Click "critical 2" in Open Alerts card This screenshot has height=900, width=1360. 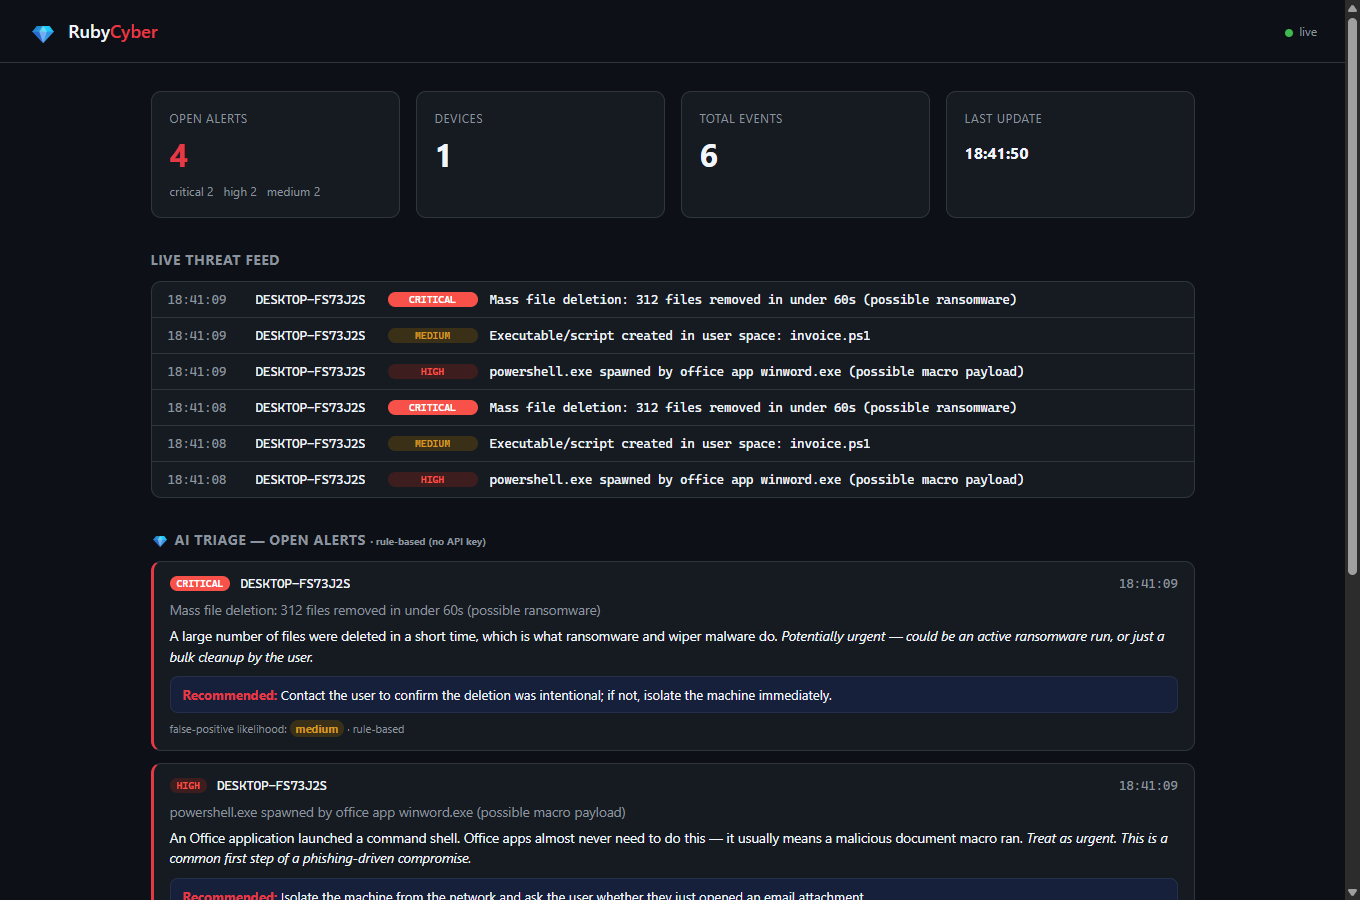tap(191, 192)
